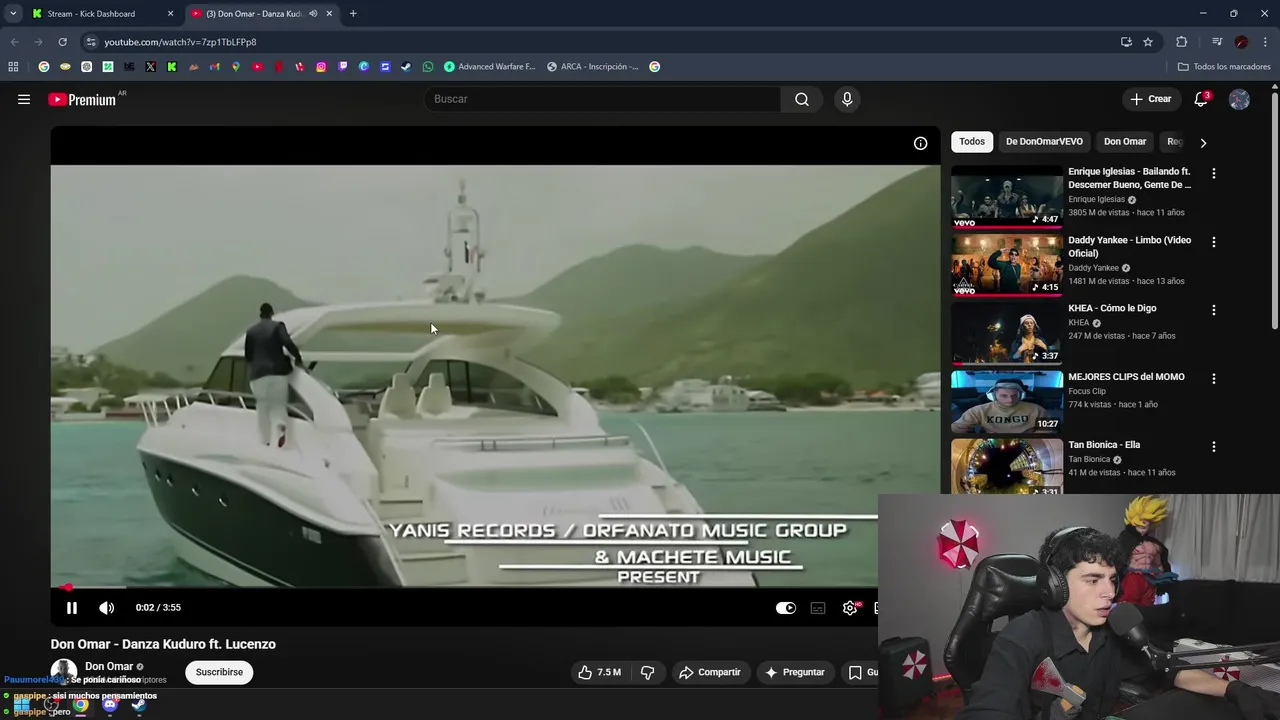Select the Don Omar filter chip
1280x720 pixels.
1125,142
